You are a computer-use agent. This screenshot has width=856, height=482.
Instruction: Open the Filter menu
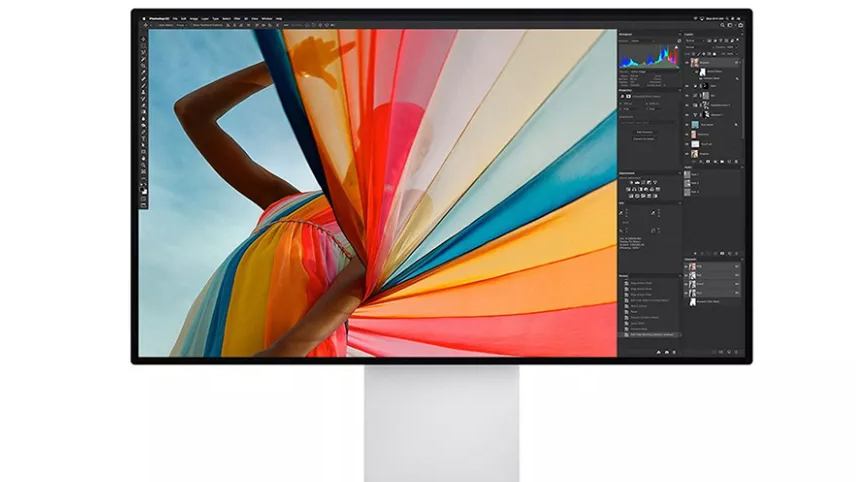[x=237, y=19]
